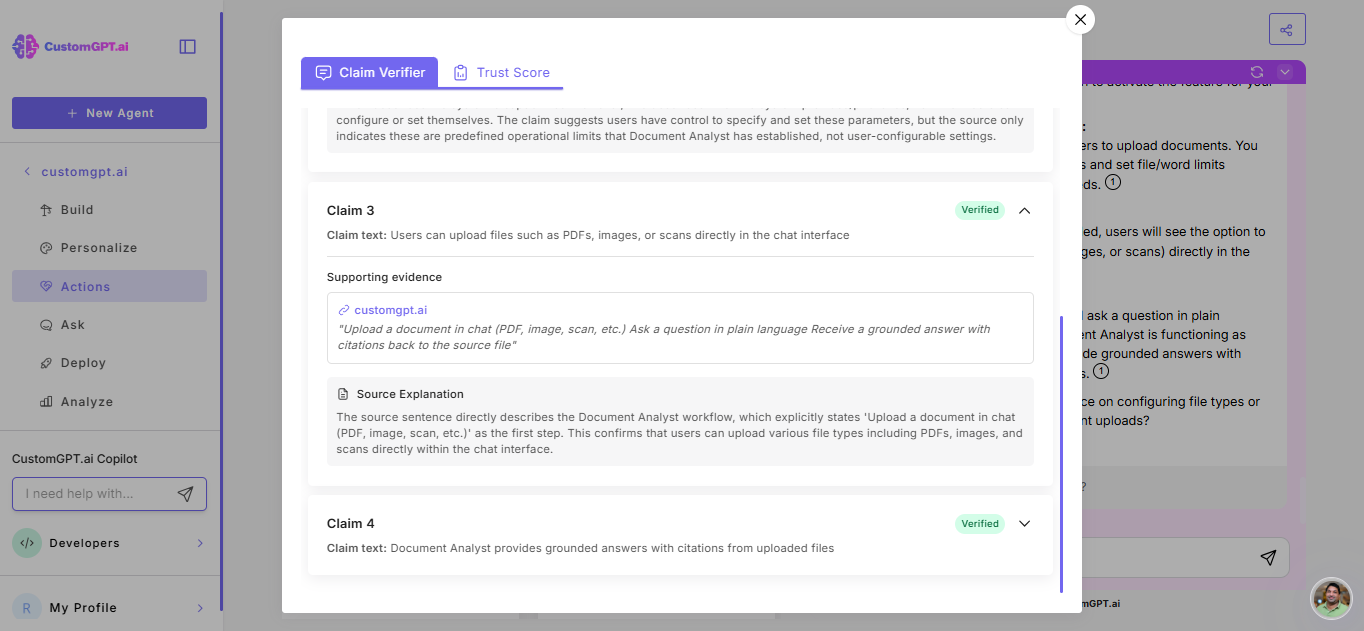Click the Ask chat bubble icon
This screenshot has height=631, width=1364.
[x=45, y=325]
